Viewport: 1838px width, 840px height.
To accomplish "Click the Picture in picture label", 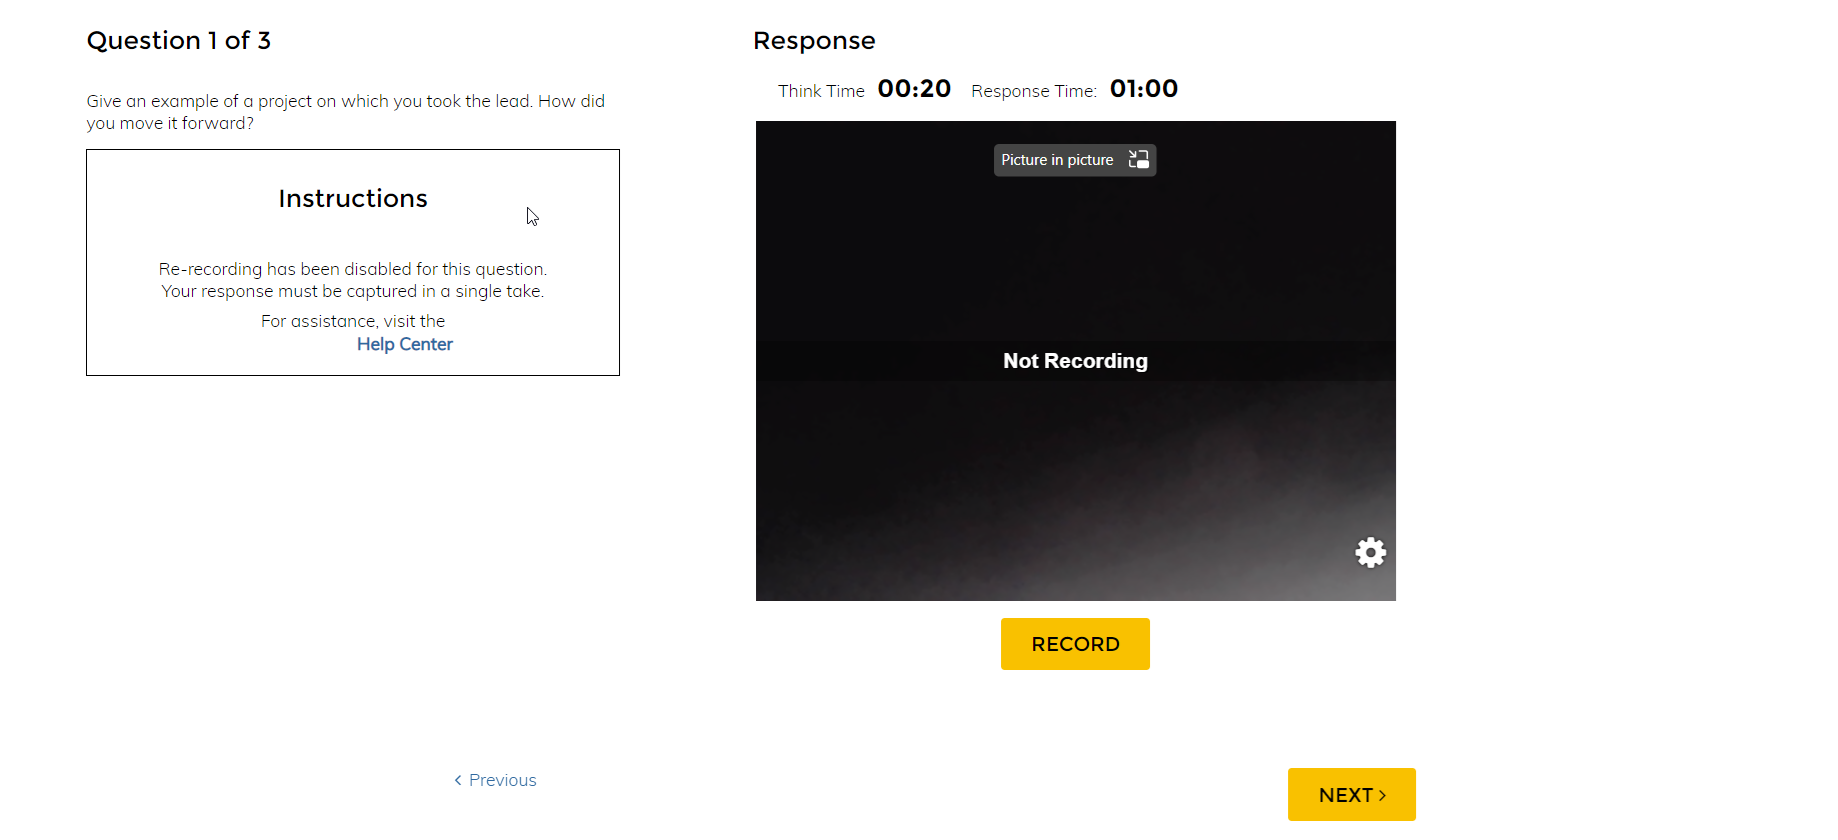I will (x=1057, y=160).
